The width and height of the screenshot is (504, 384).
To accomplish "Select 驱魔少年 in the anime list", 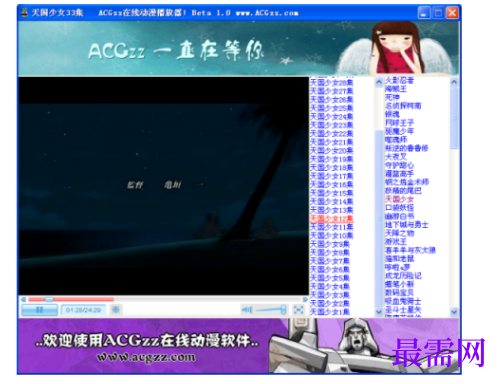I will (x=400, y=131).
